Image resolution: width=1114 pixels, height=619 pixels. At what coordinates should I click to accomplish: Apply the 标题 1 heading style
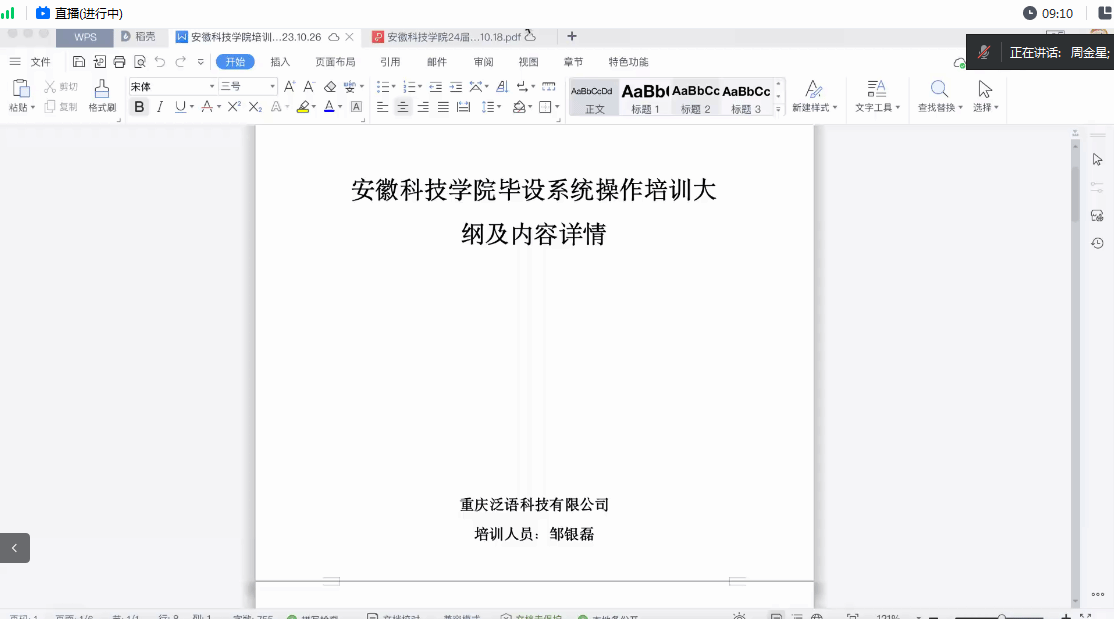(645, 97)
